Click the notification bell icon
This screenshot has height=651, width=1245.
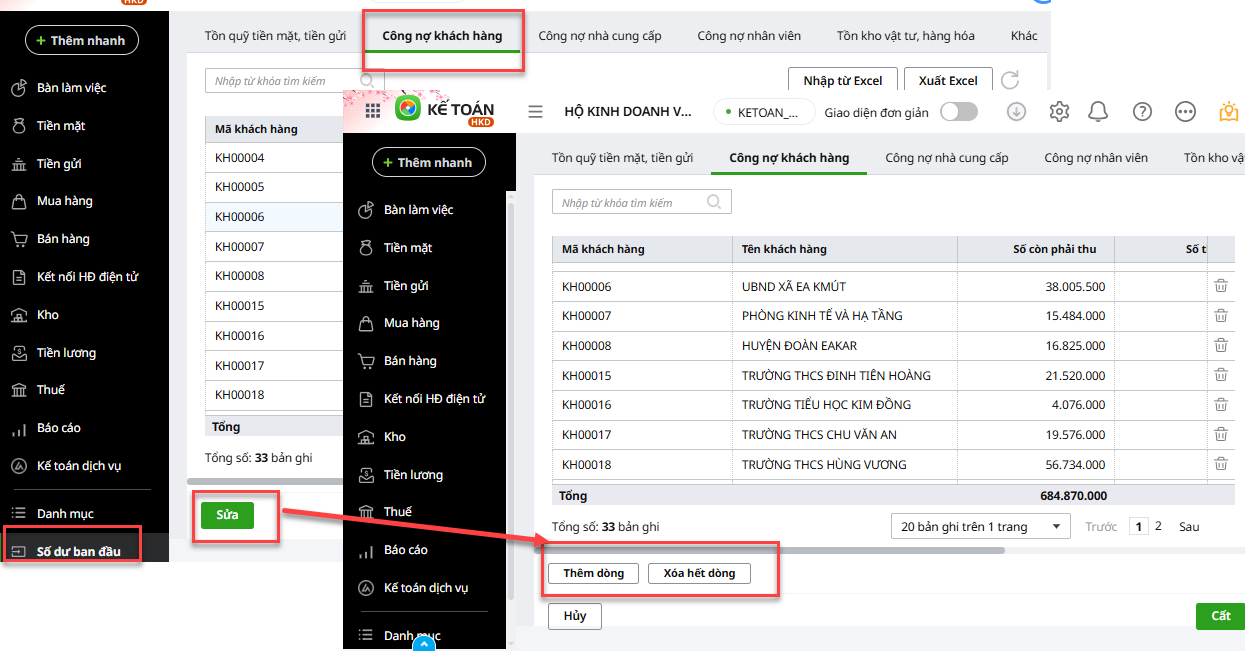pos(1098,112)
